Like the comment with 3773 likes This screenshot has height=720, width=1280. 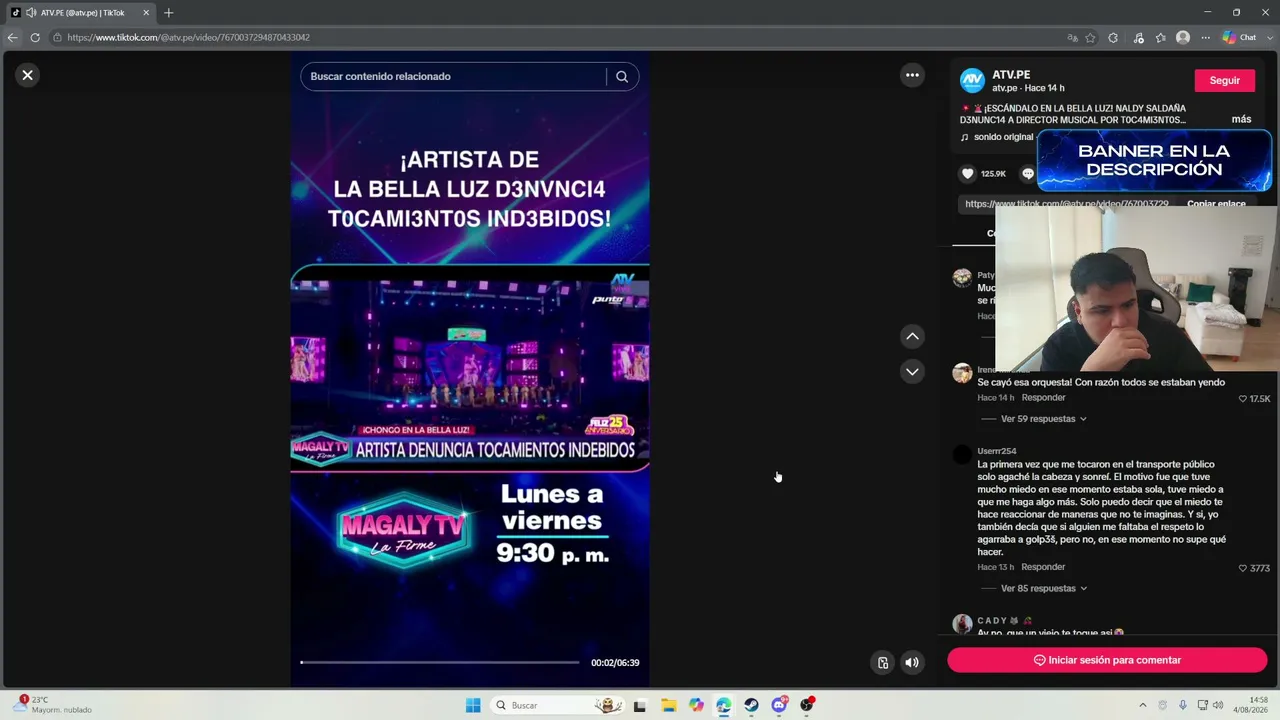(1243, 569)
